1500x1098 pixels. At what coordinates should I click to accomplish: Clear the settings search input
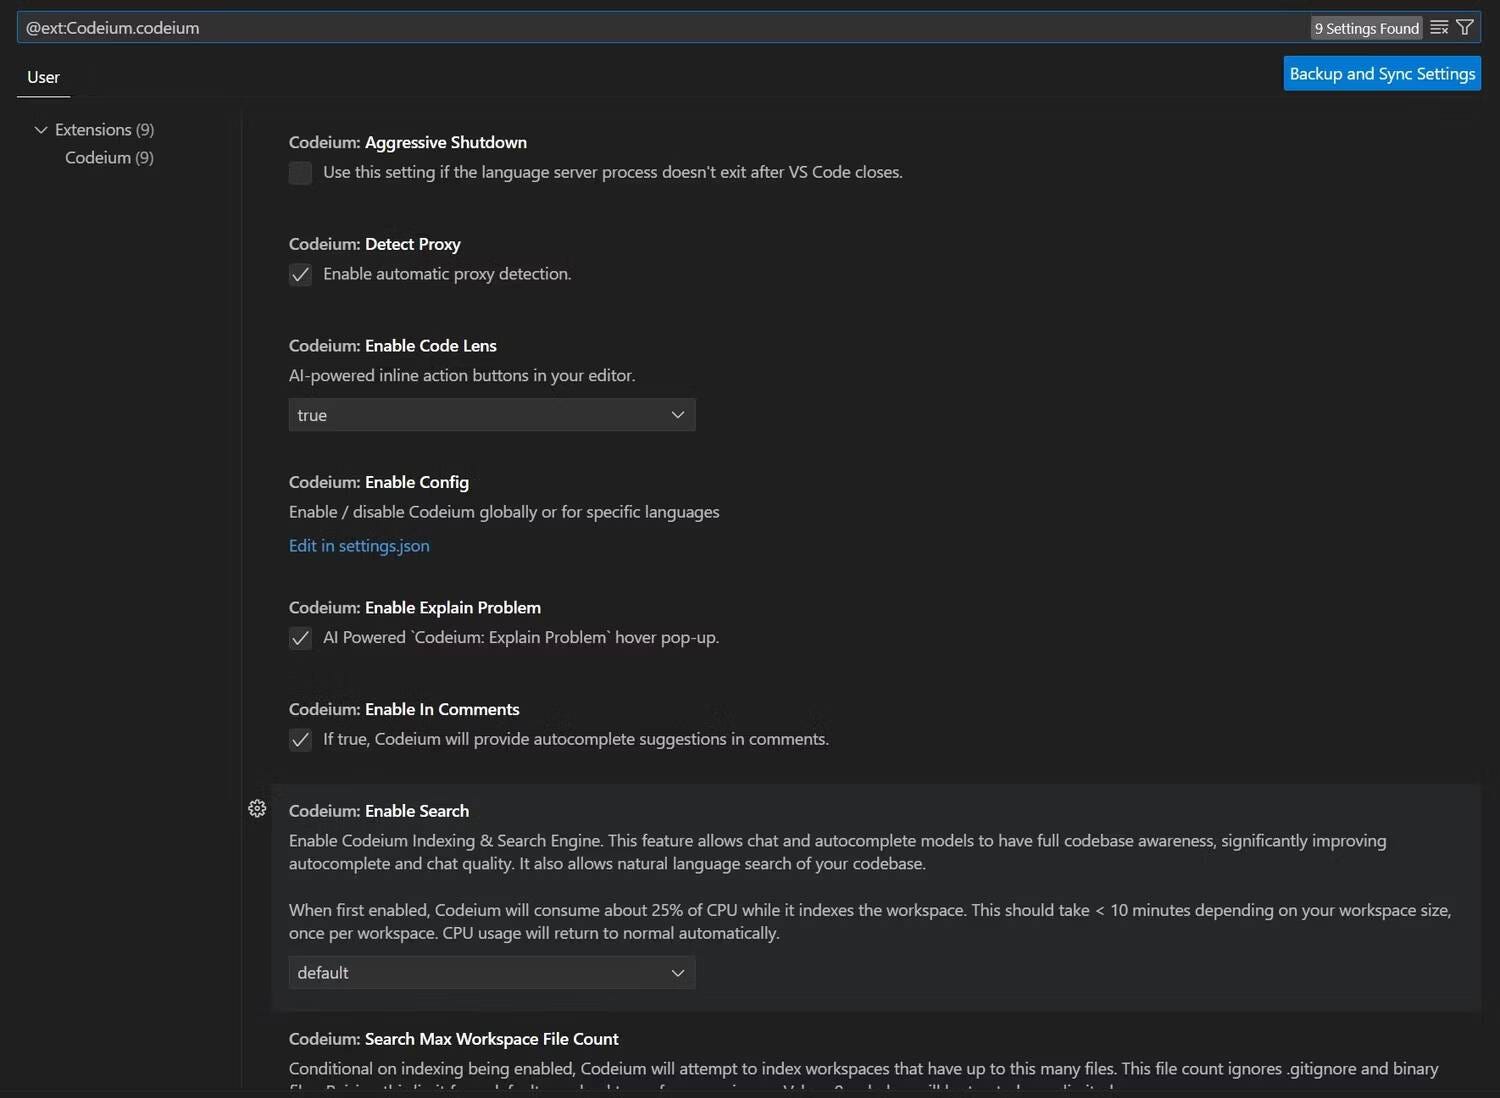point(1439,28)
